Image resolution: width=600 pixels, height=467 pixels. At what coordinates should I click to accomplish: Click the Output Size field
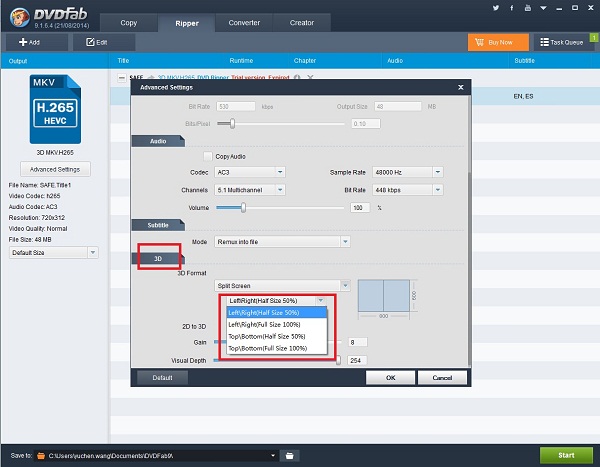pyautogui.click(x=398, y=106)
